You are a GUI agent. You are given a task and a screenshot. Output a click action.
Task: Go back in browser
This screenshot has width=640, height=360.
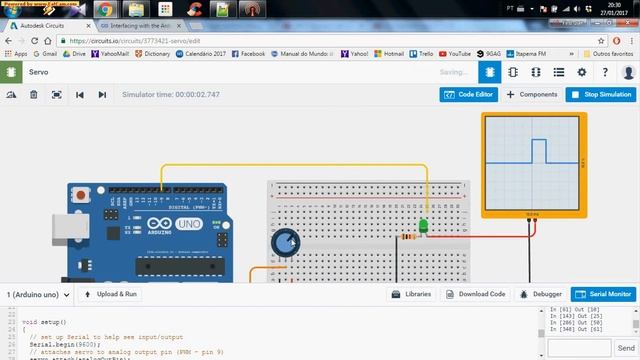click(9, 41)
